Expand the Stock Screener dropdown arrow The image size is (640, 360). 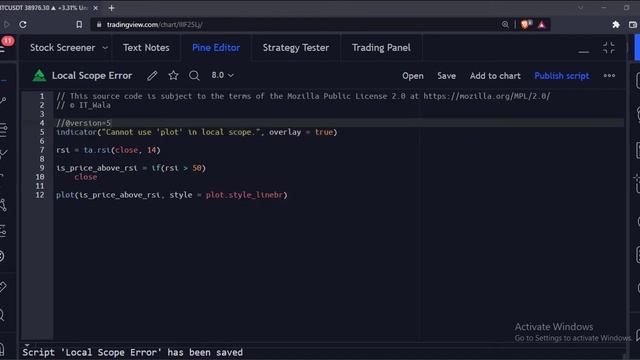105,48
